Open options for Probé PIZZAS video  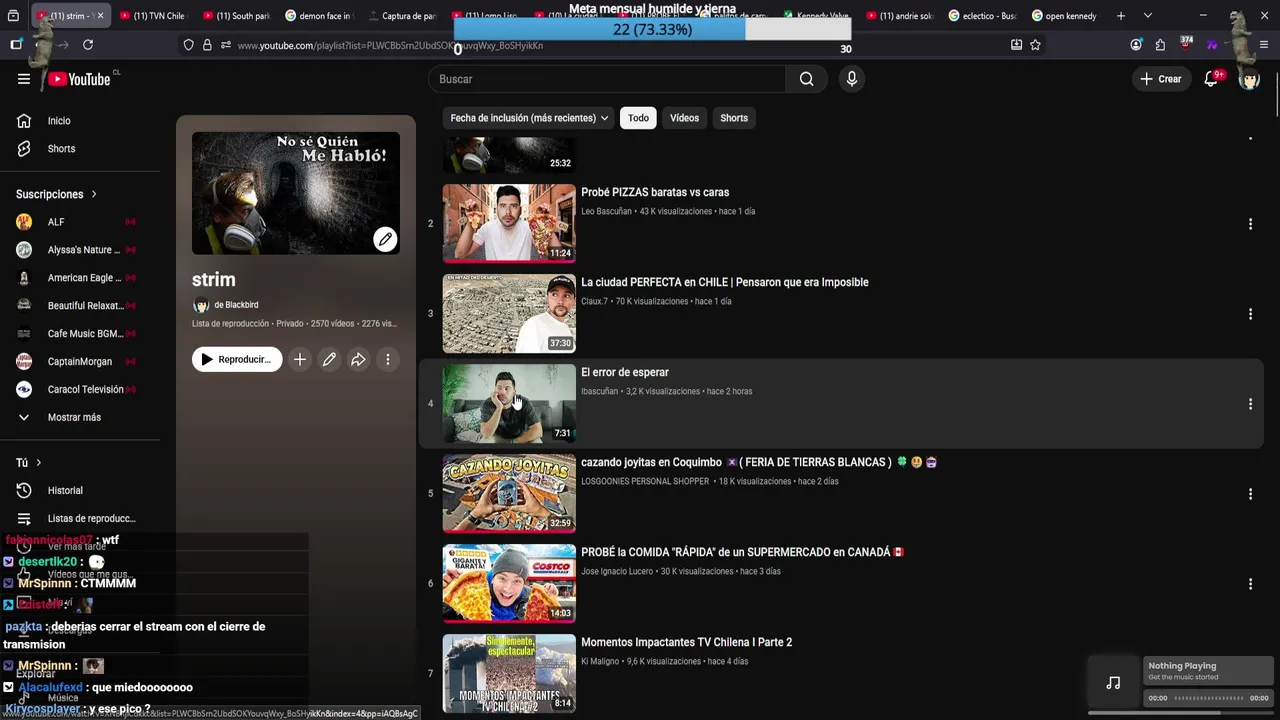(x=1250, y=224)
